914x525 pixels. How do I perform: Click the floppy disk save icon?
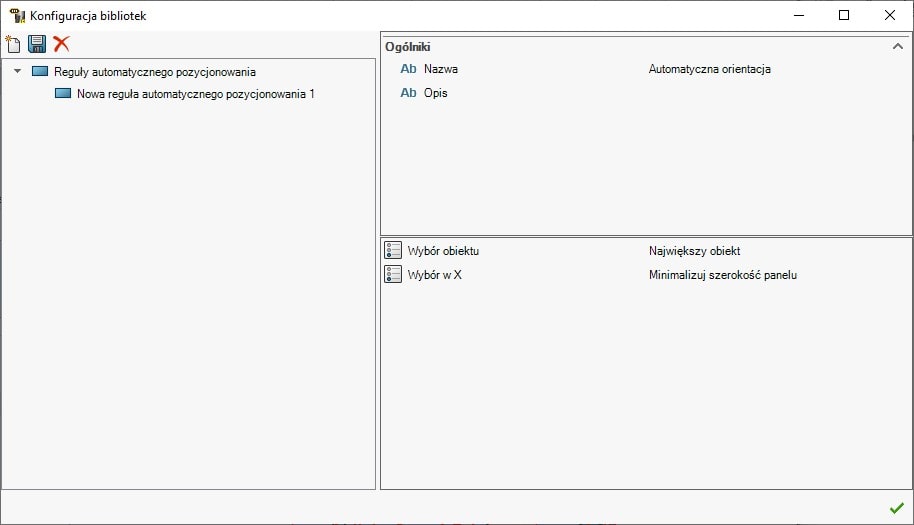37,44
